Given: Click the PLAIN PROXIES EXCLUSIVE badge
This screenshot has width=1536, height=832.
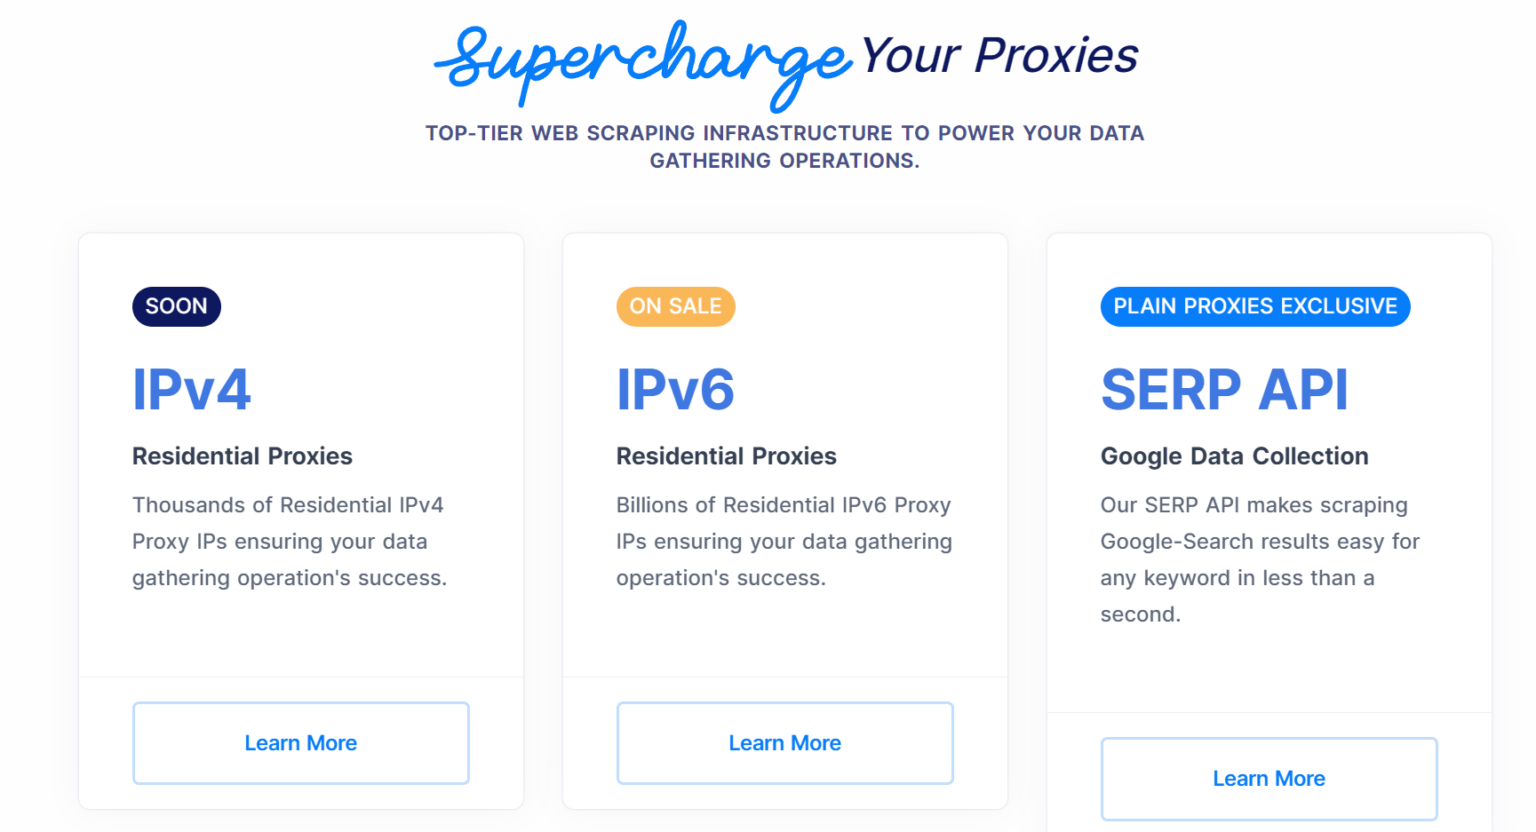Looking at the screenshot, I should [x=1255, y=306].
